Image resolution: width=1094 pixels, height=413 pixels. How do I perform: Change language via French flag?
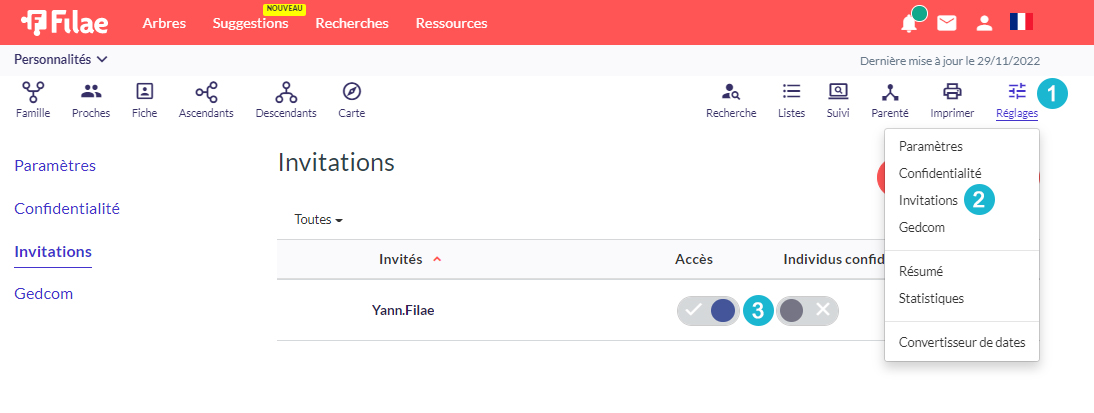[x=1021, y=22]
